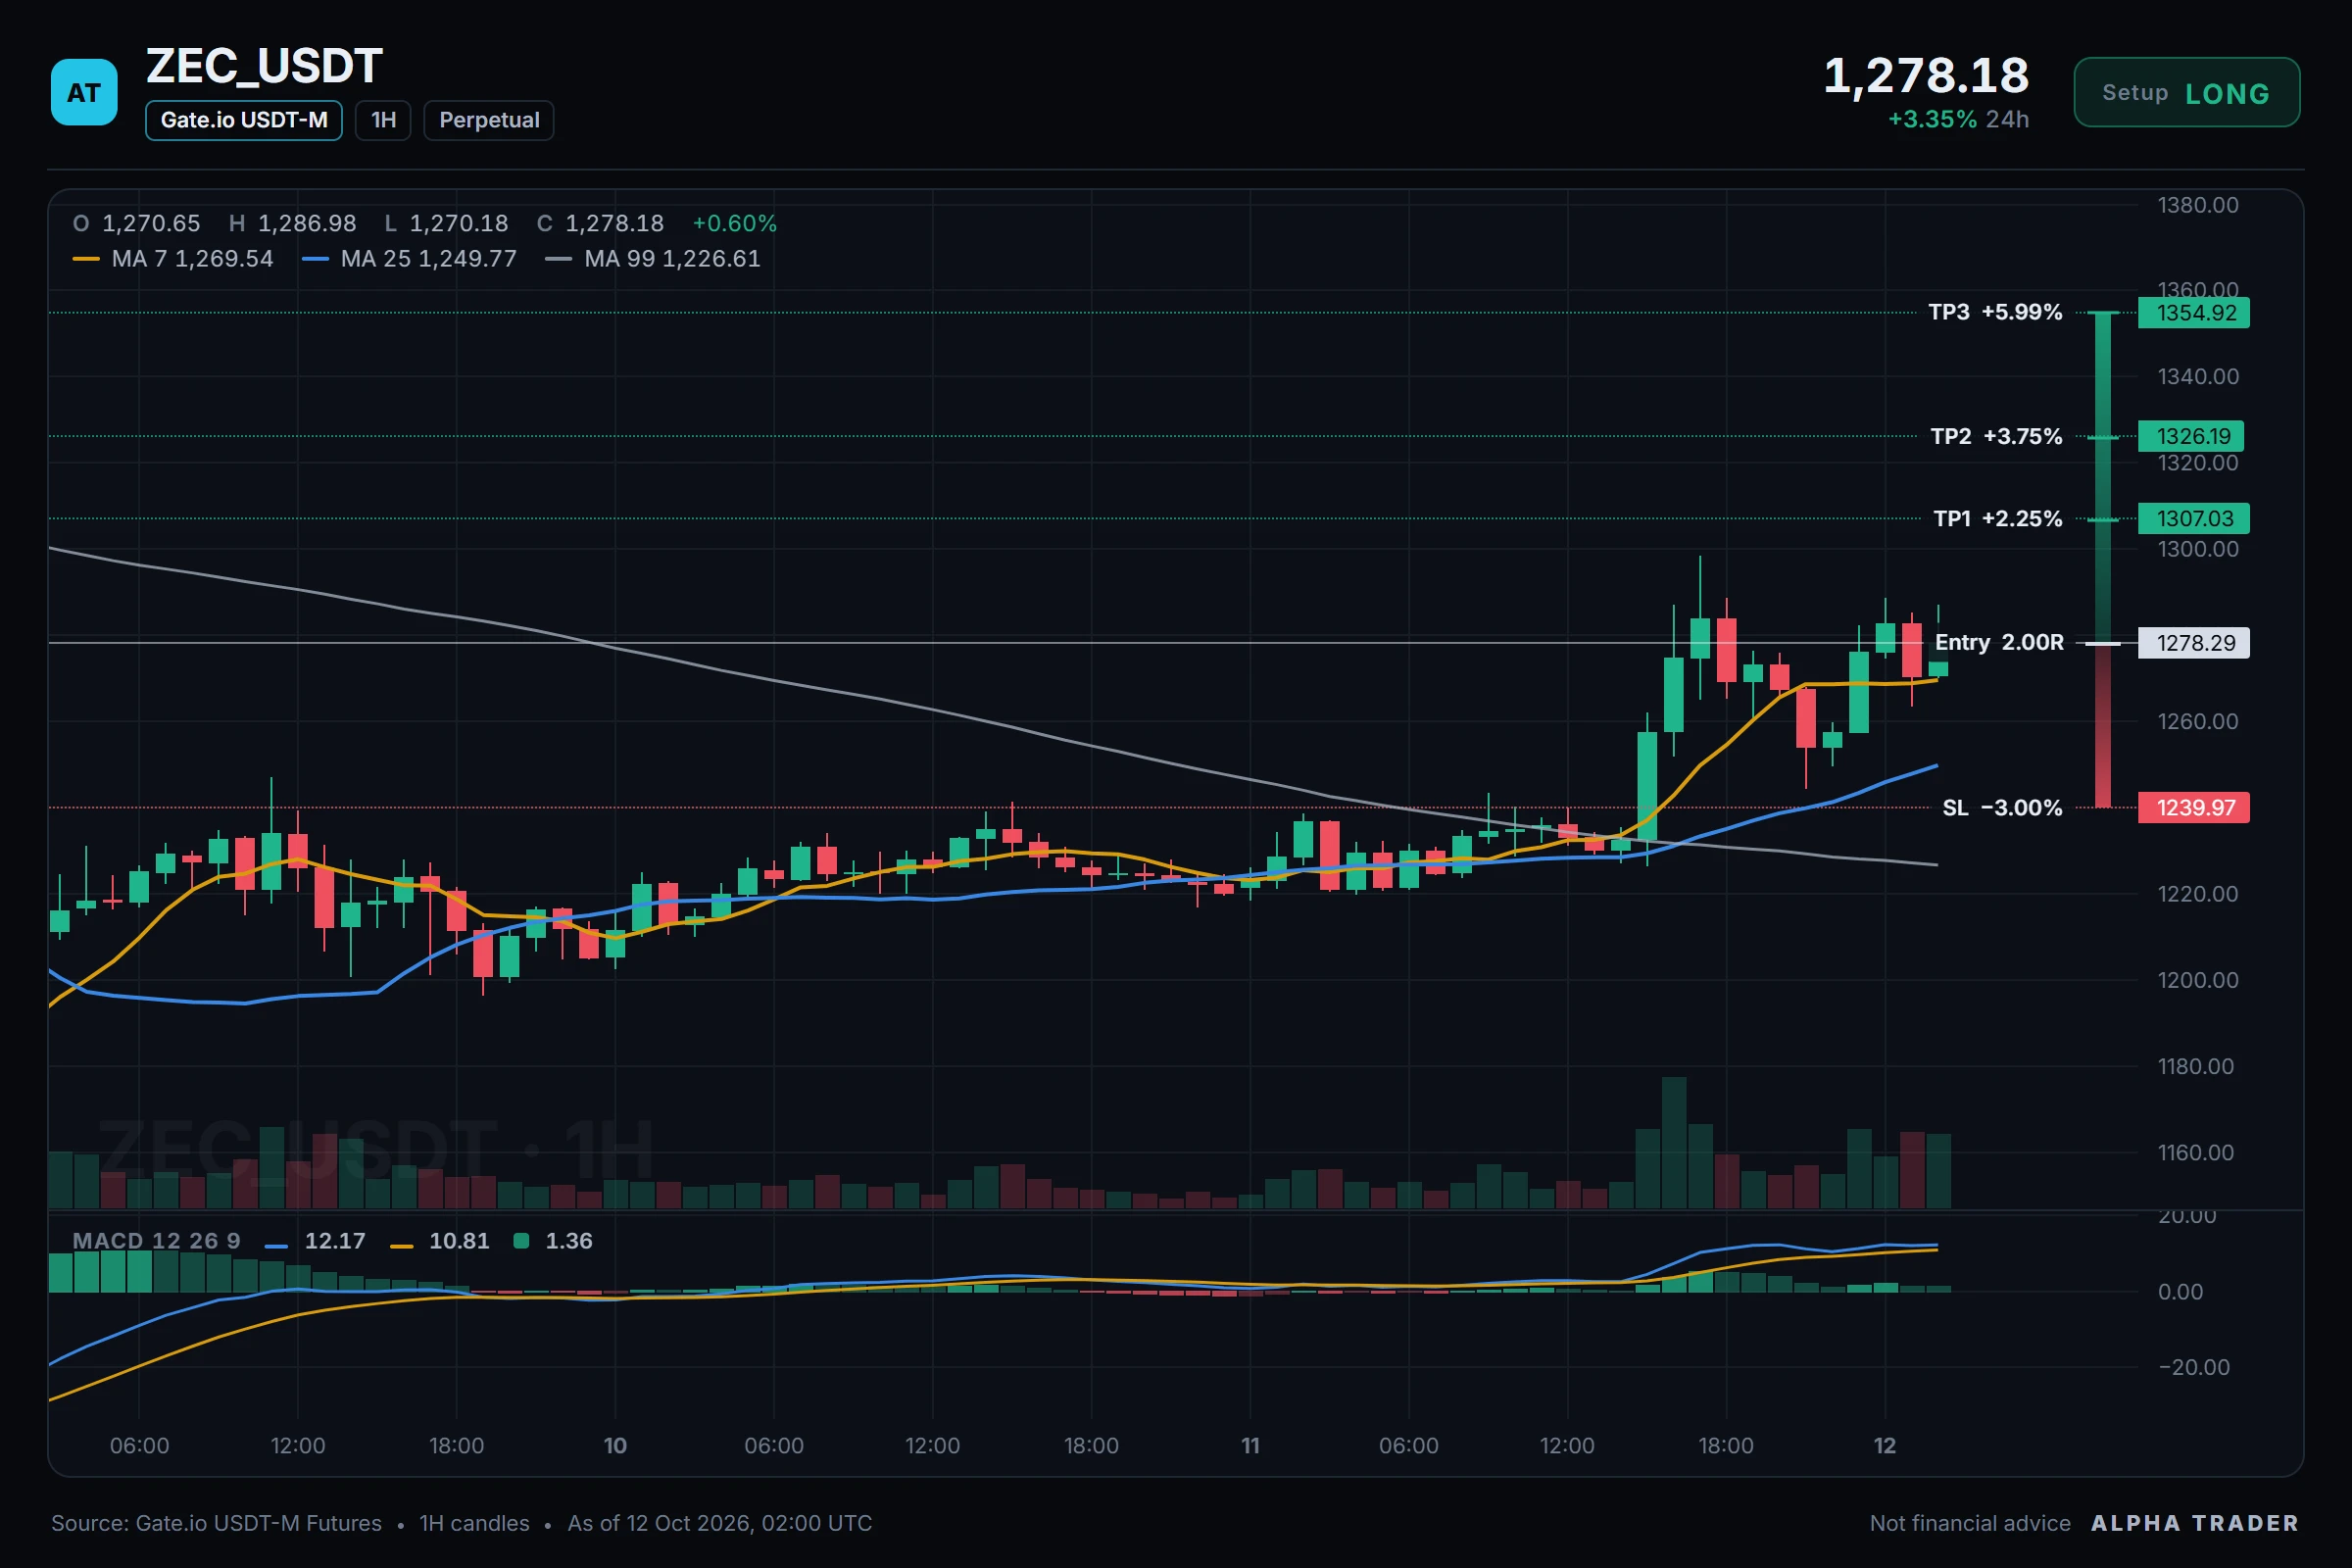Select the Gate.io USDT-M exchange badge
The image size is (2352, 1568).
click(244, 120)
